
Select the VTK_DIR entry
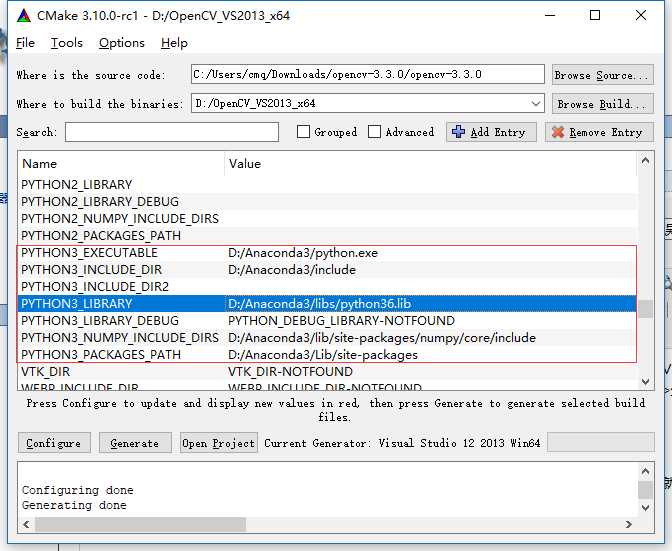click(x=45, y=372)
